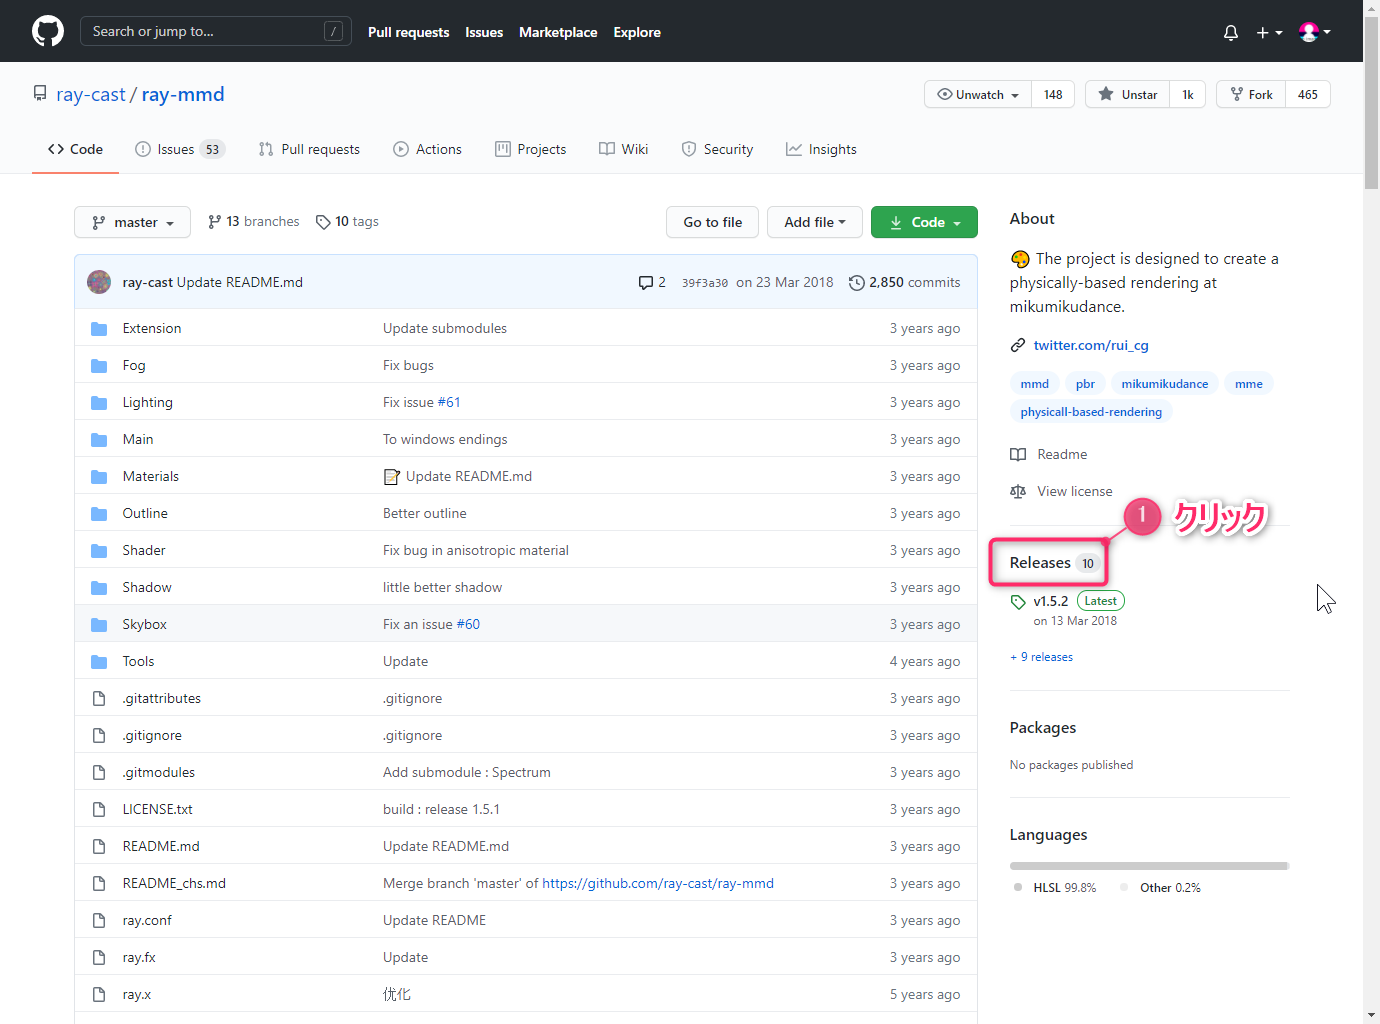1380x1024 pixels.
Task: Open issue #61 link in Lighting row
Action: click(x=449, y=402)
